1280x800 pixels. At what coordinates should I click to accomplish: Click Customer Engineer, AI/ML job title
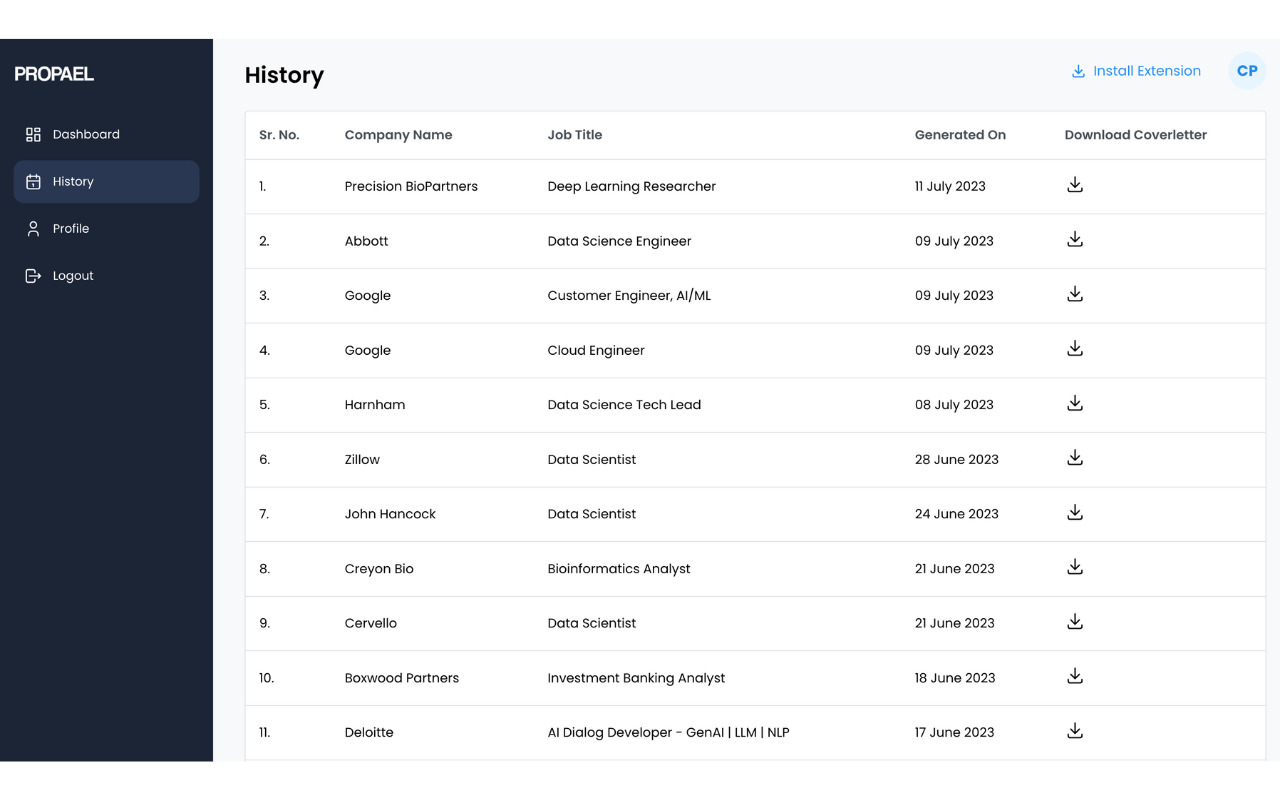coord(629,296)
